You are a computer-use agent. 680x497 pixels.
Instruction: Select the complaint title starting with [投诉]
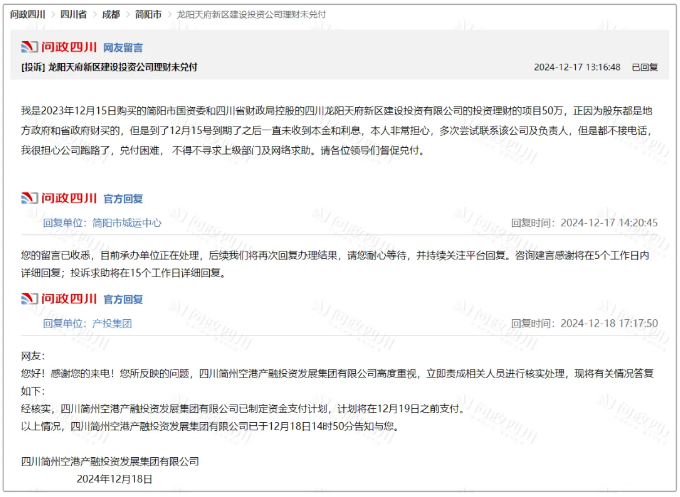[x=109, y=67]
